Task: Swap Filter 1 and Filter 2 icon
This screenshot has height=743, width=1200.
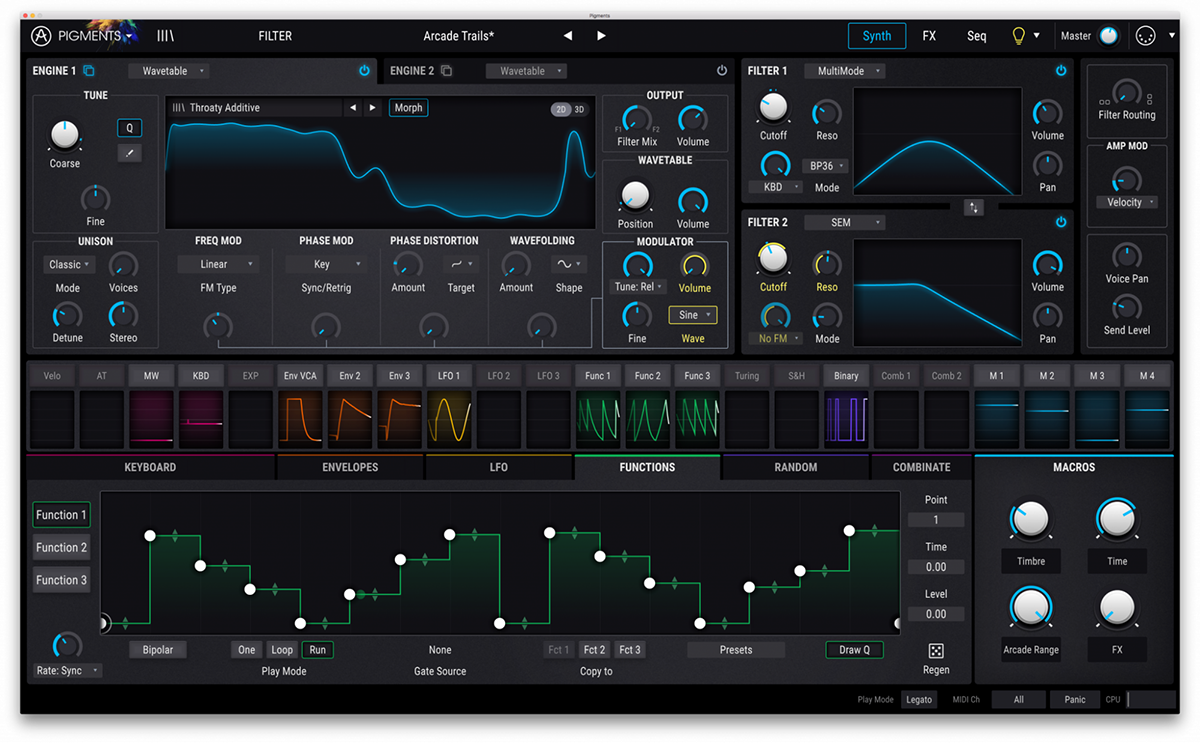Action: click(974, 207)
